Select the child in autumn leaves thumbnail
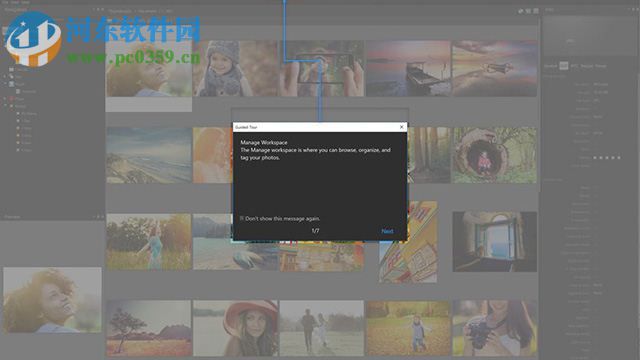Screen dimensions: 640x360 point(408,328)
